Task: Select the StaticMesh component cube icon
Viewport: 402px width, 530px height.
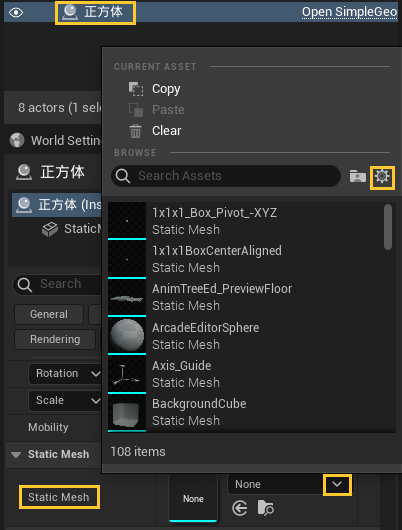Action: pos(50,230)
